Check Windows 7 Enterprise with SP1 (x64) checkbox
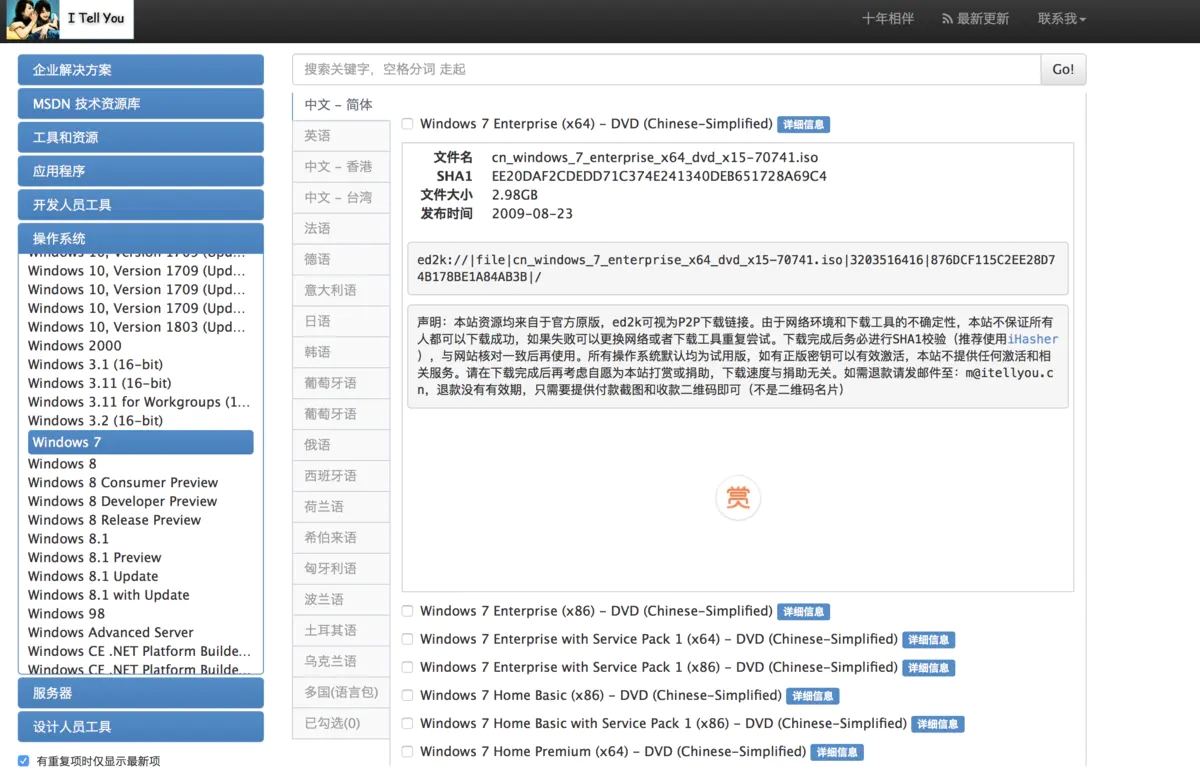Viewport: 1200px width, 773px height. [407, 639]
